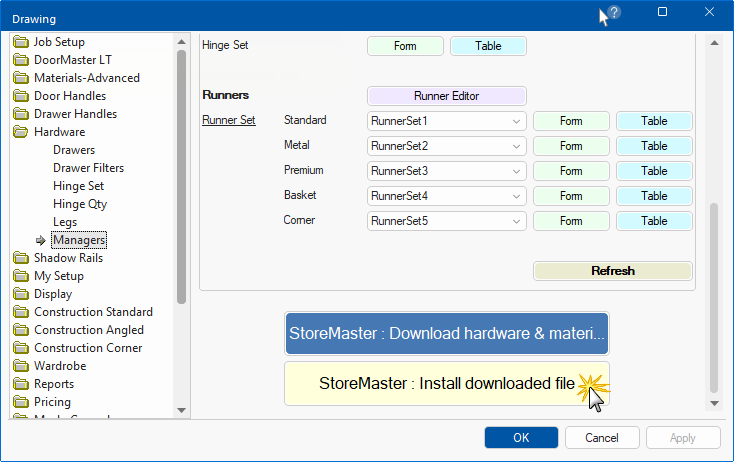Select Hinge Qty in the tree
This screenshot has width=734, height=462.
point(80,204)
